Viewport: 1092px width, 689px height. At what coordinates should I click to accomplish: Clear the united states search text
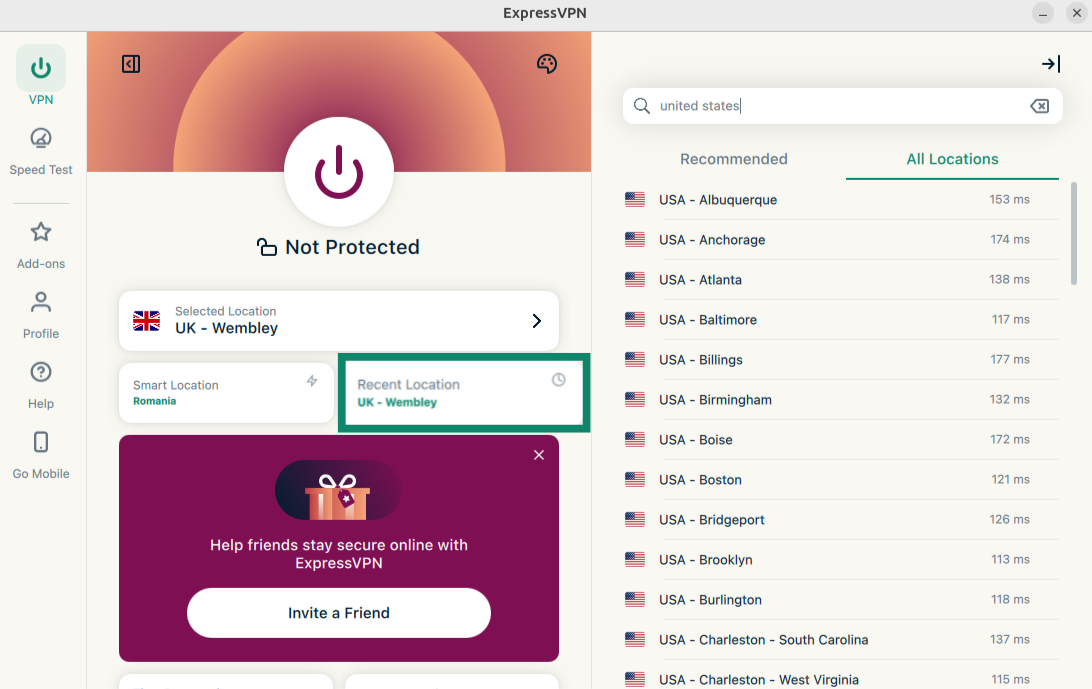click(1039, 106)
